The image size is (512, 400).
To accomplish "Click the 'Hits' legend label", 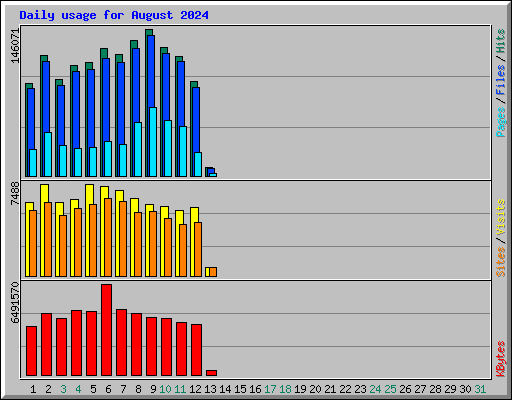I will 501,41.
